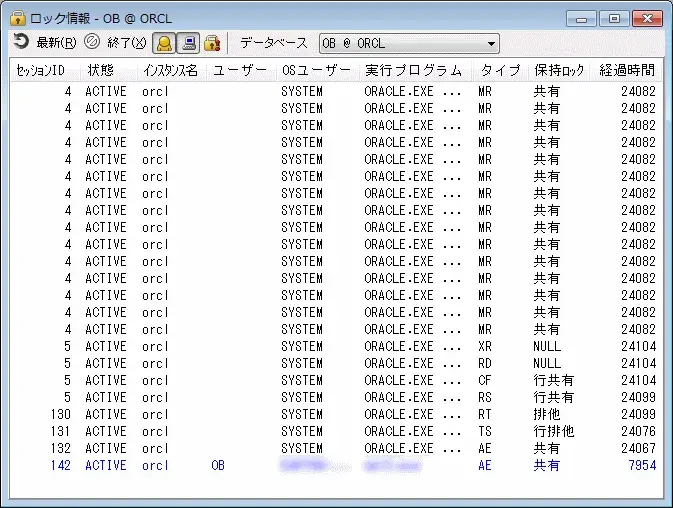
Task: Sort by 状態 column header
Action: pos(101,71)
